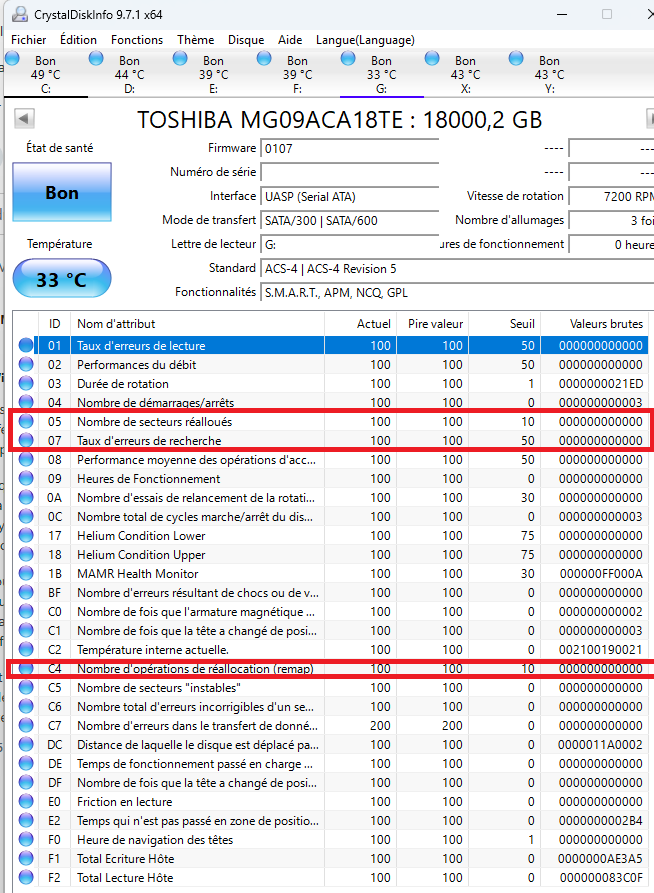Click the Lettre de lecteur field G:
The width and height of the screenshot is (654, 893).
[x=349, y=244]
